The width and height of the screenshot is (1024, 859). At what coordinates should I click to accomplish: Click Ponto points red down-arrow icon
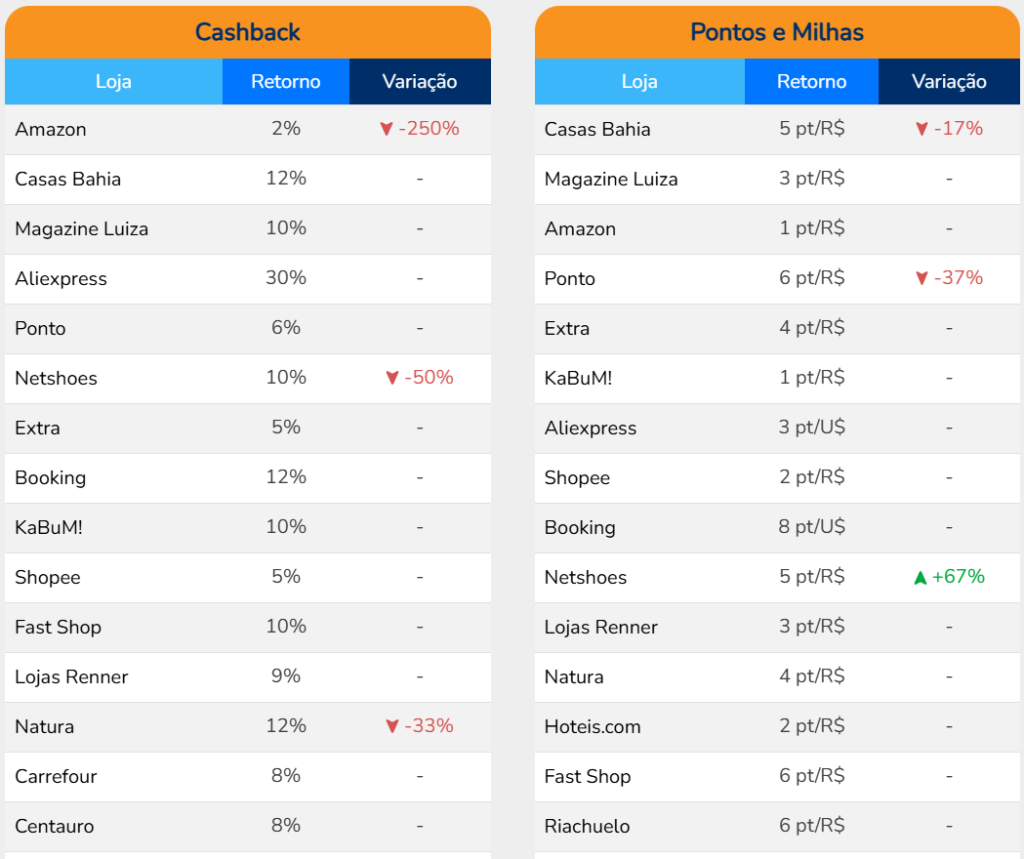click(x=922, y=278)
